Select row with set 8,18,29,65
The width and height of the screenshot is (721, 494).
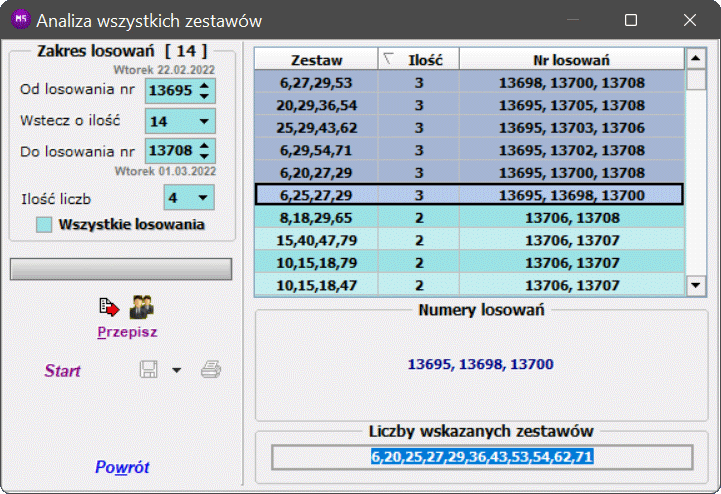pos(469,218)
